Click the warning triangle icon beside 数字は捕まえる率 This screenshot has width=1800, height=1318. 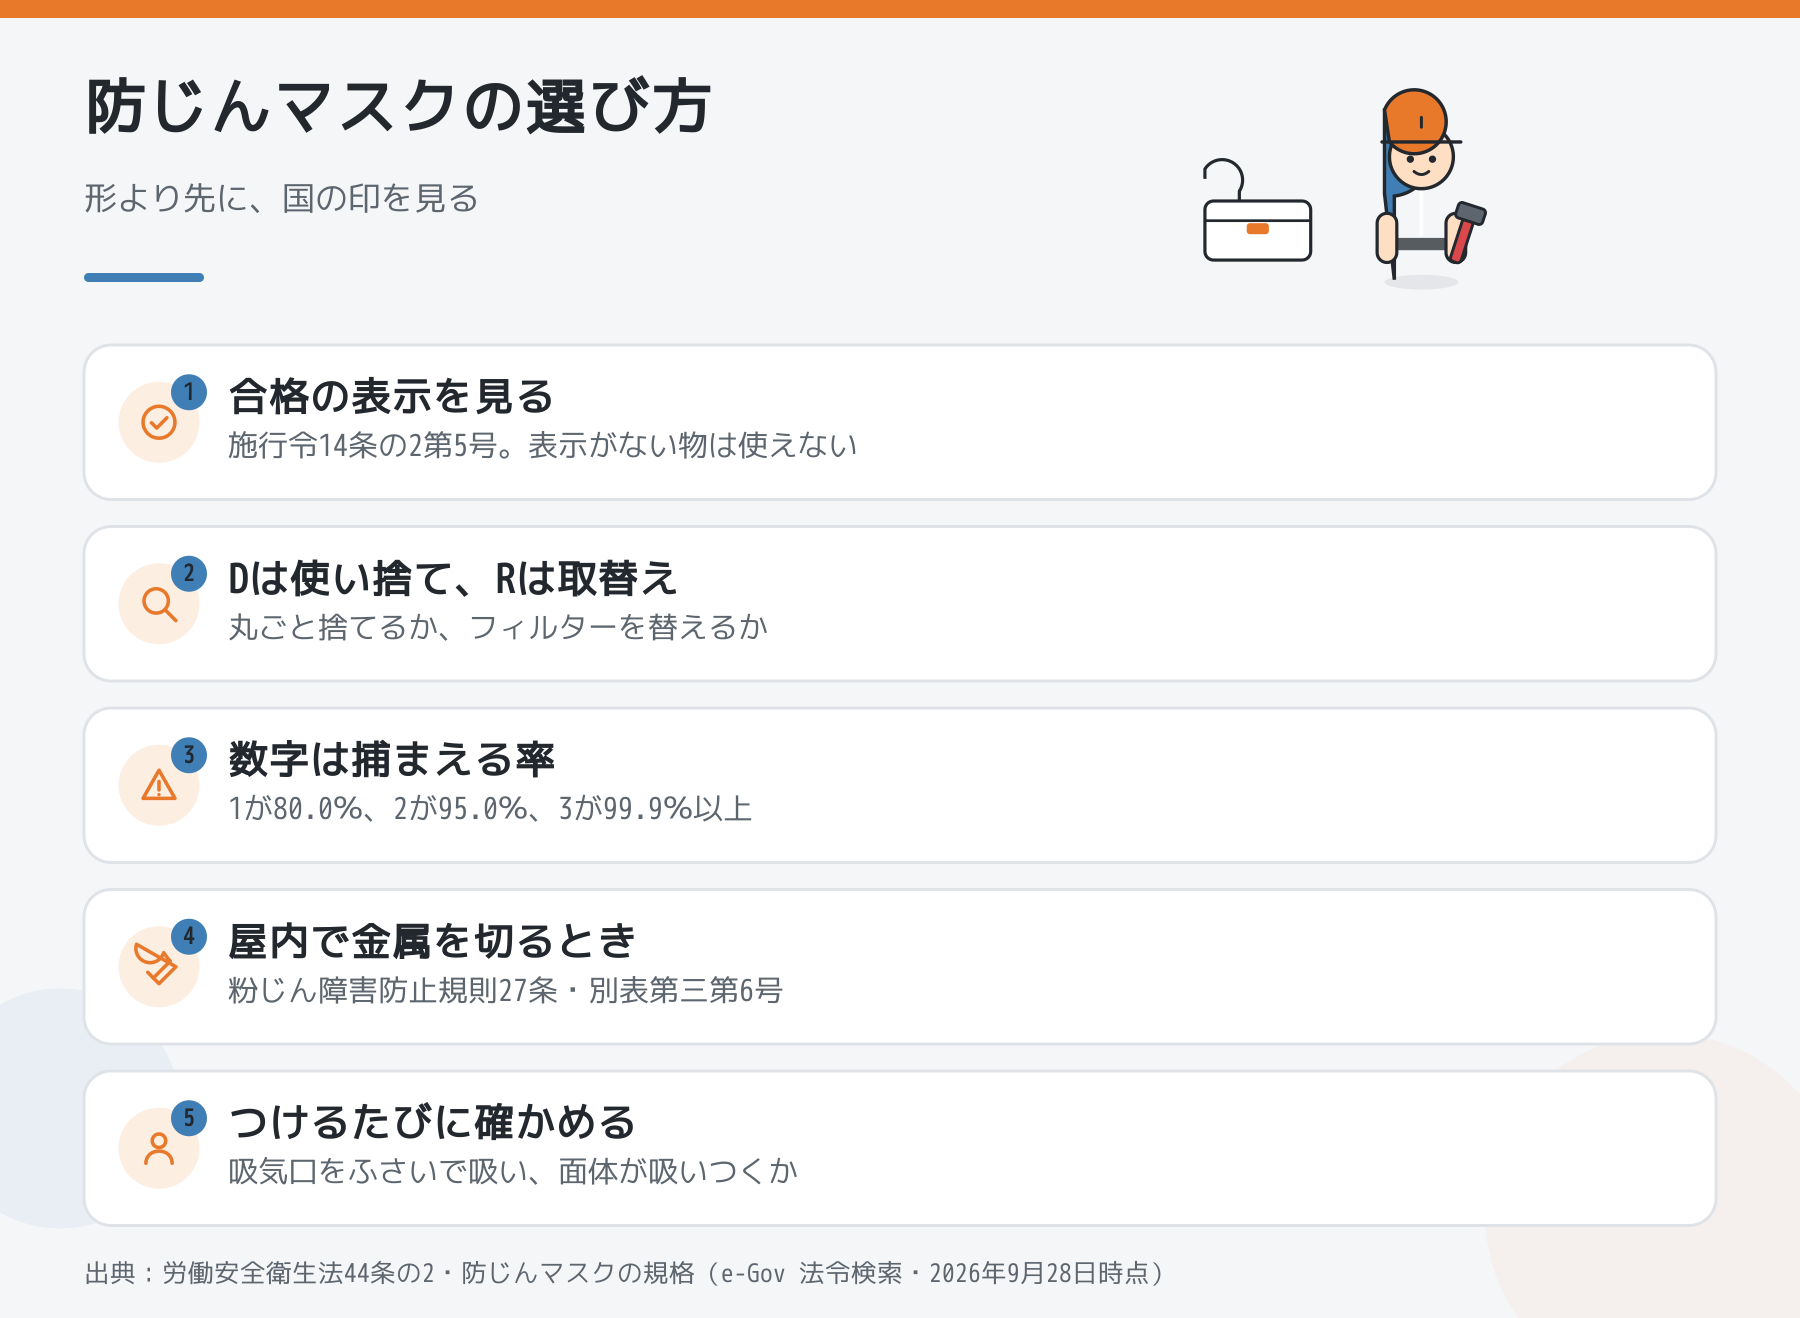coord(159,785)
